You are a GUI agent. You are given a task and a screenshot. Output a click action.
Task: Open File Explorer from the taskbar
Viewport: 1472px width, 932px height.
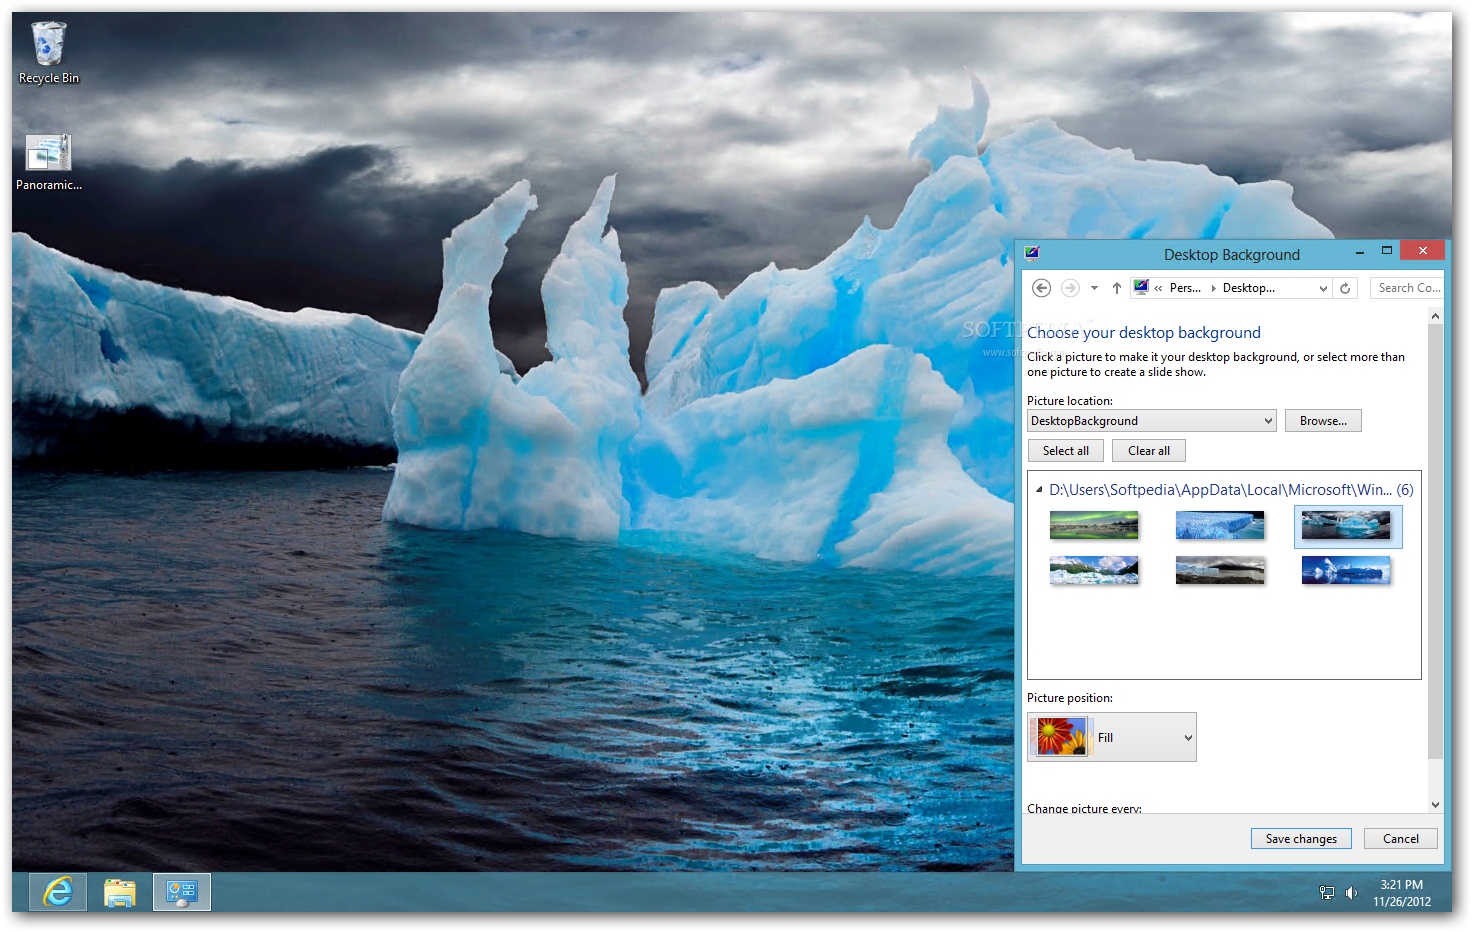120,892
